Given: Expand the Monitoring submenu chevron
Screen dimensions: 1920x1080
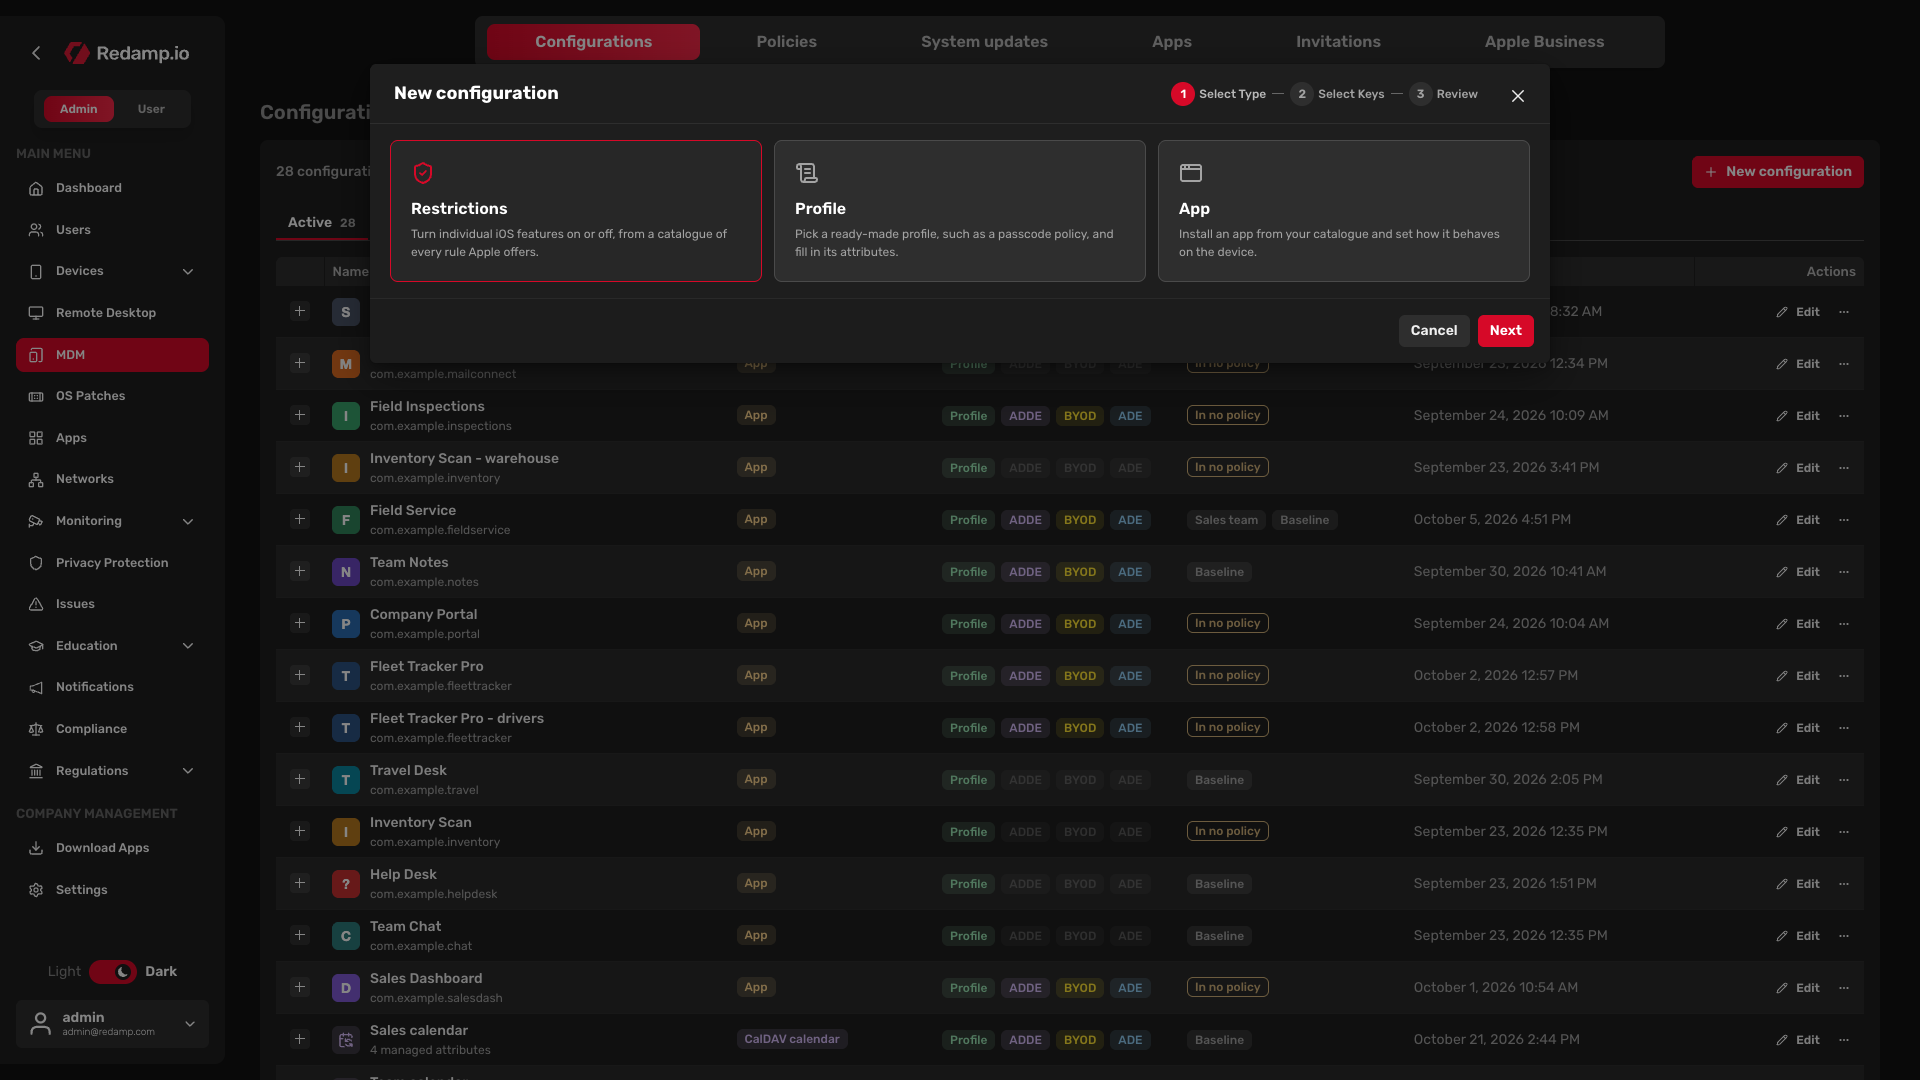Looking at the screenshot, I should pos(188,522).
